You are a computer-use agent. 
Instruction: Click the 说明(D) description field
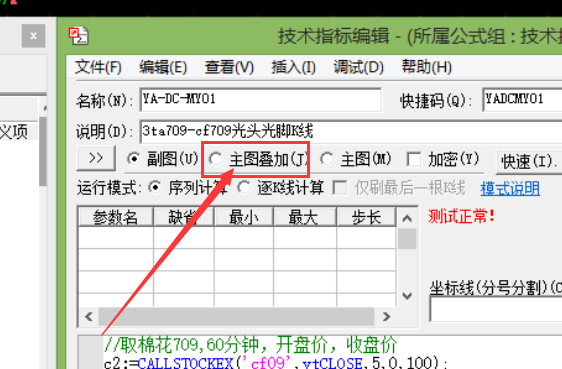[x=351, y=131]
